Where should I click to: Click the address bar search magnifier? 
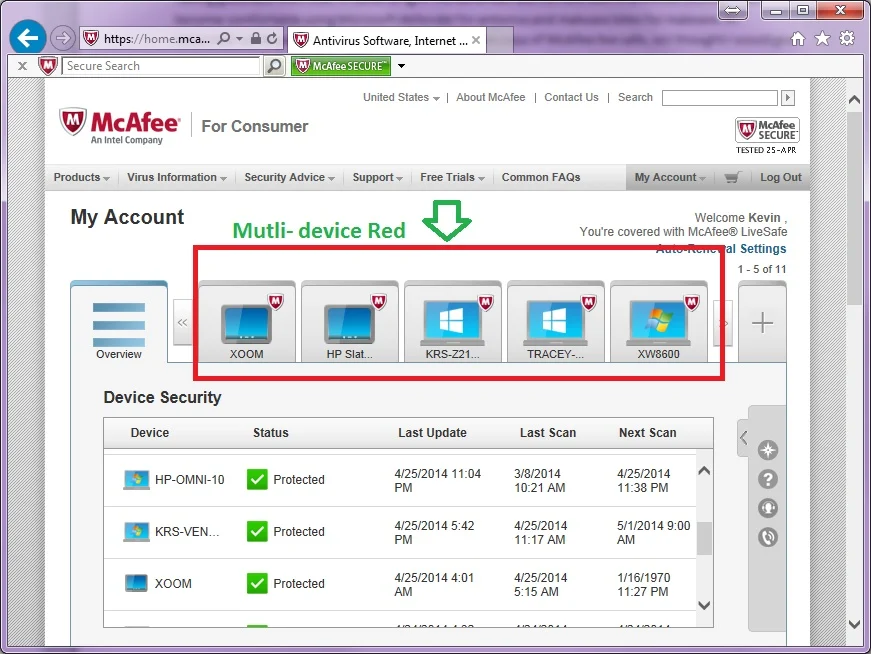point(224,38)
